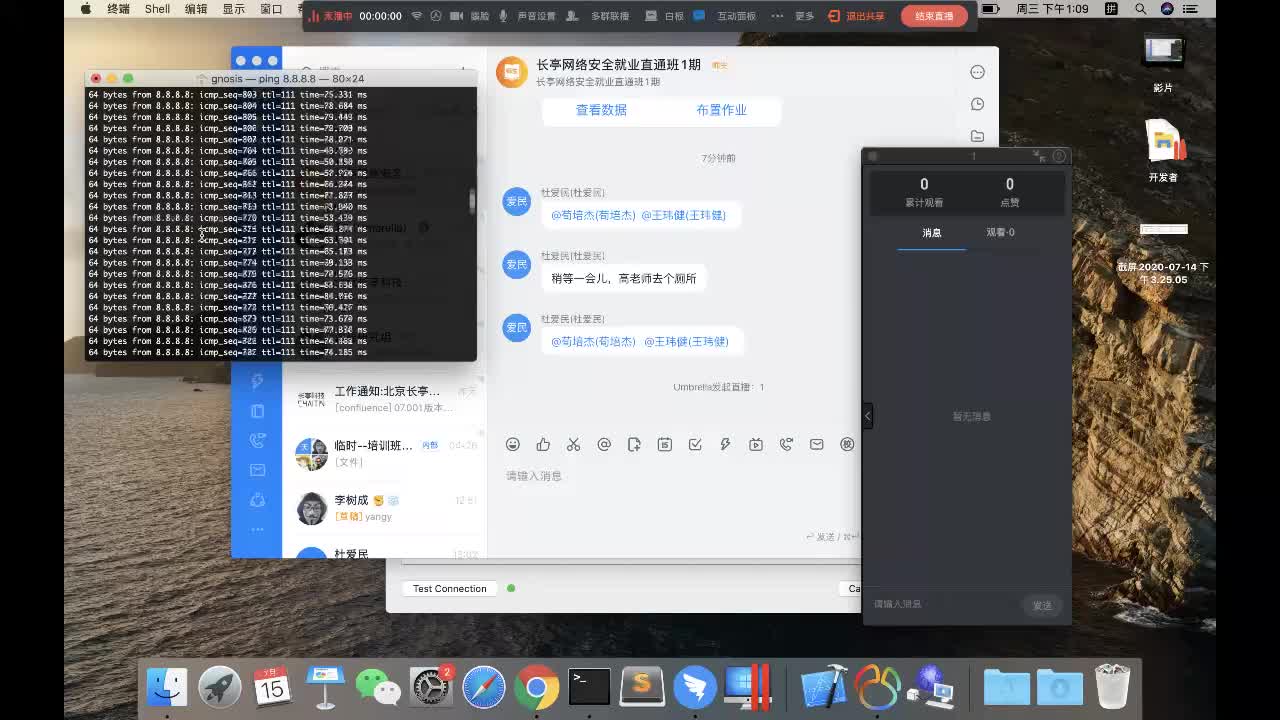Click the checkbox task icon in chat toolbar
The image size is (1280, 720).
pos(695,444)
